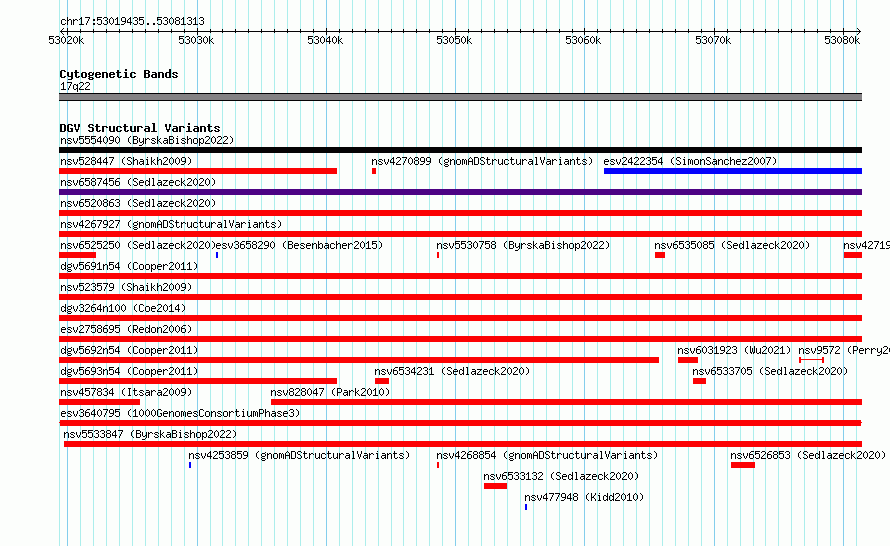This screenshot has width=890, height=546.
Task: Click red bar under dgv3264n100
Action: pos(460,318)
